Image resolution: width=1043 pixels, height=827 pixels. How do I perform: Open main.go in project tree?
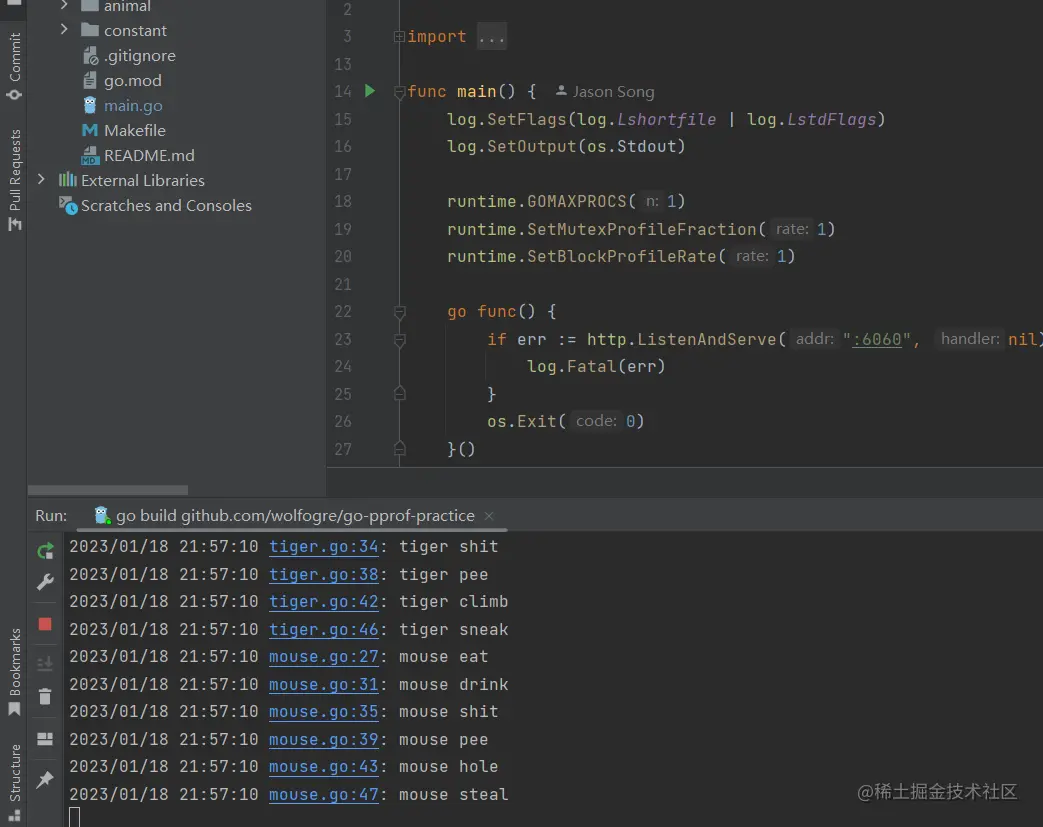133,105
